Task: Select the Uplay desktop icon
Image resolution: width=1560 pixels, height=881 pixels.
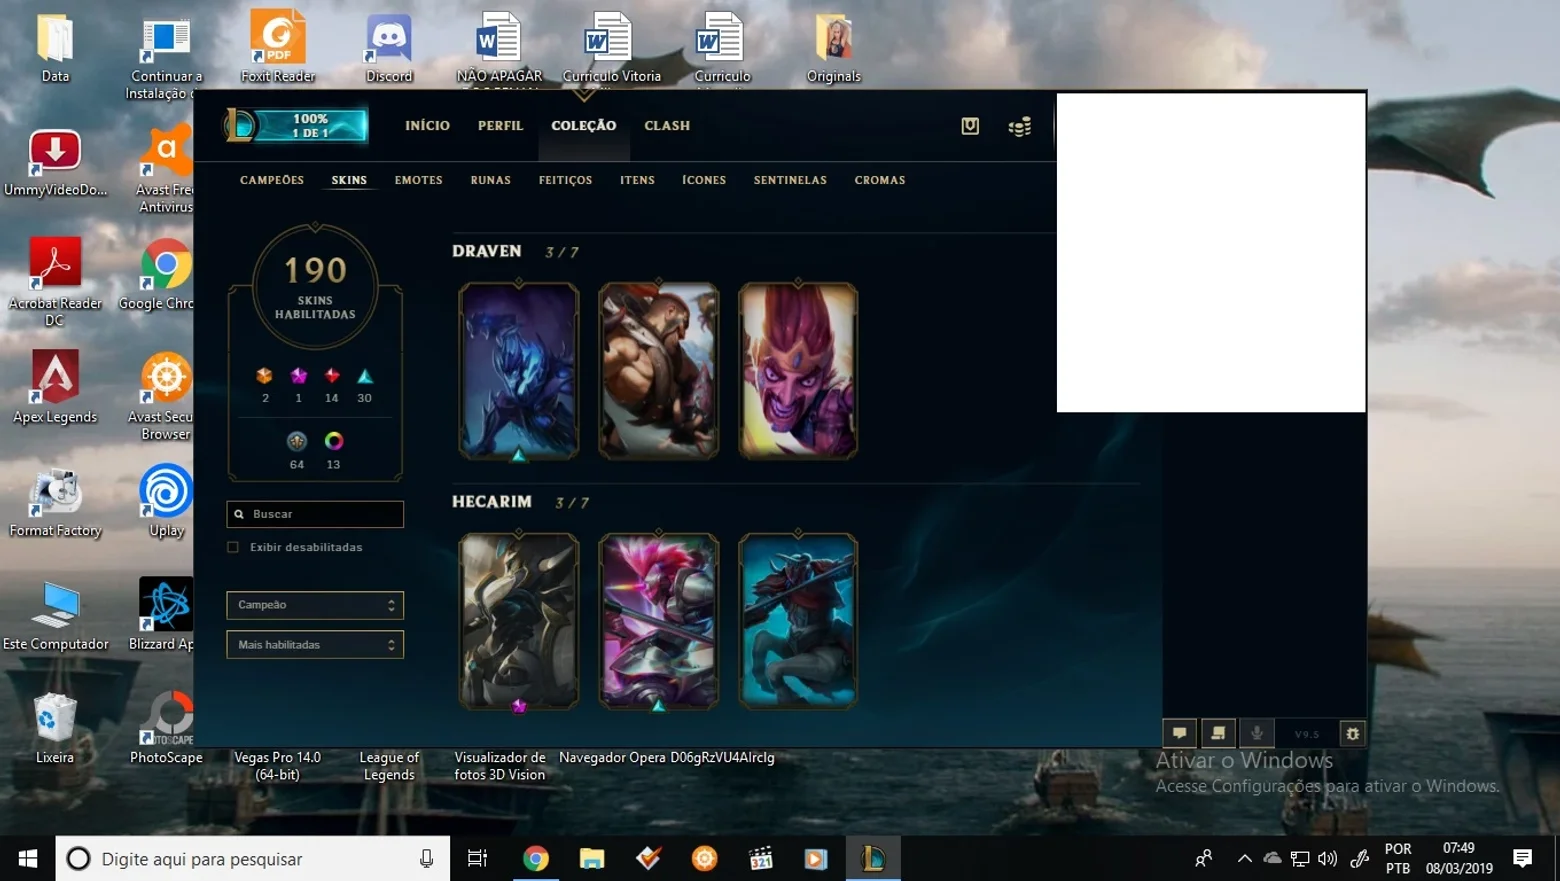Action: pyautogui.click(x=166, y=502)
